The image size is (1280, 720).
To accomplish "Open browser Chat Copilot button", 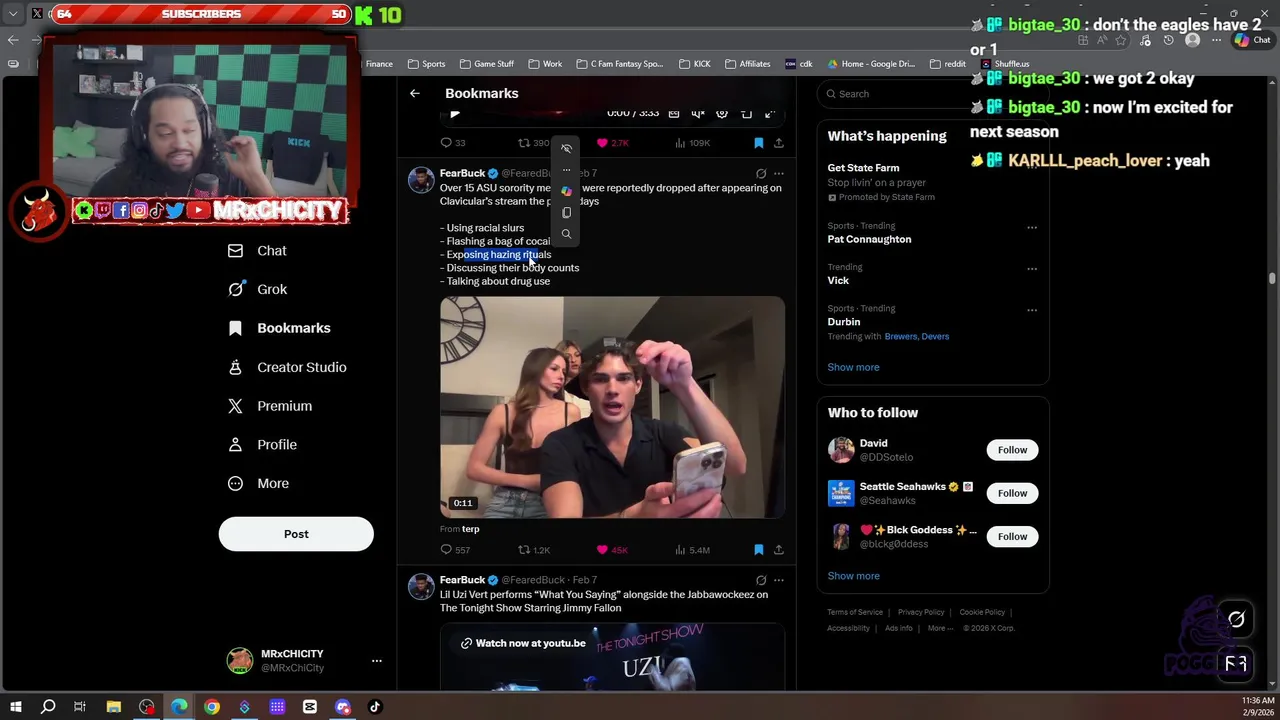I will click(x=1252, y=41).
